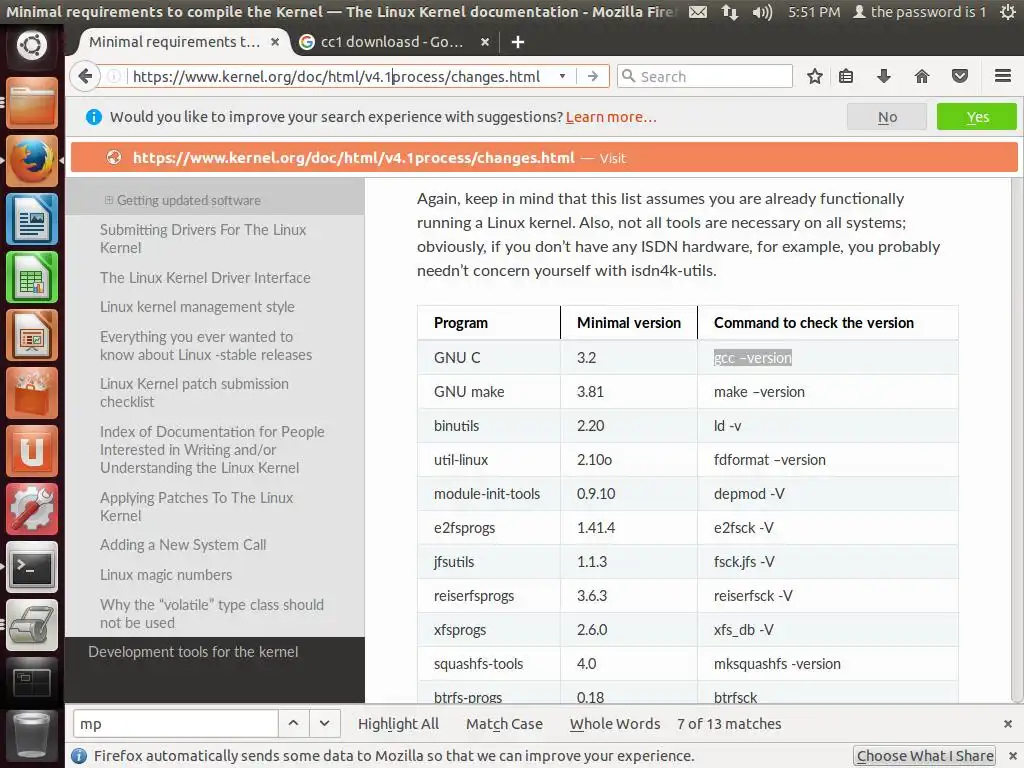The width and height of the screenshot is (1024, 768).
Task: Open 'Development tools for the kernel'
Action: tap(193, 652)
